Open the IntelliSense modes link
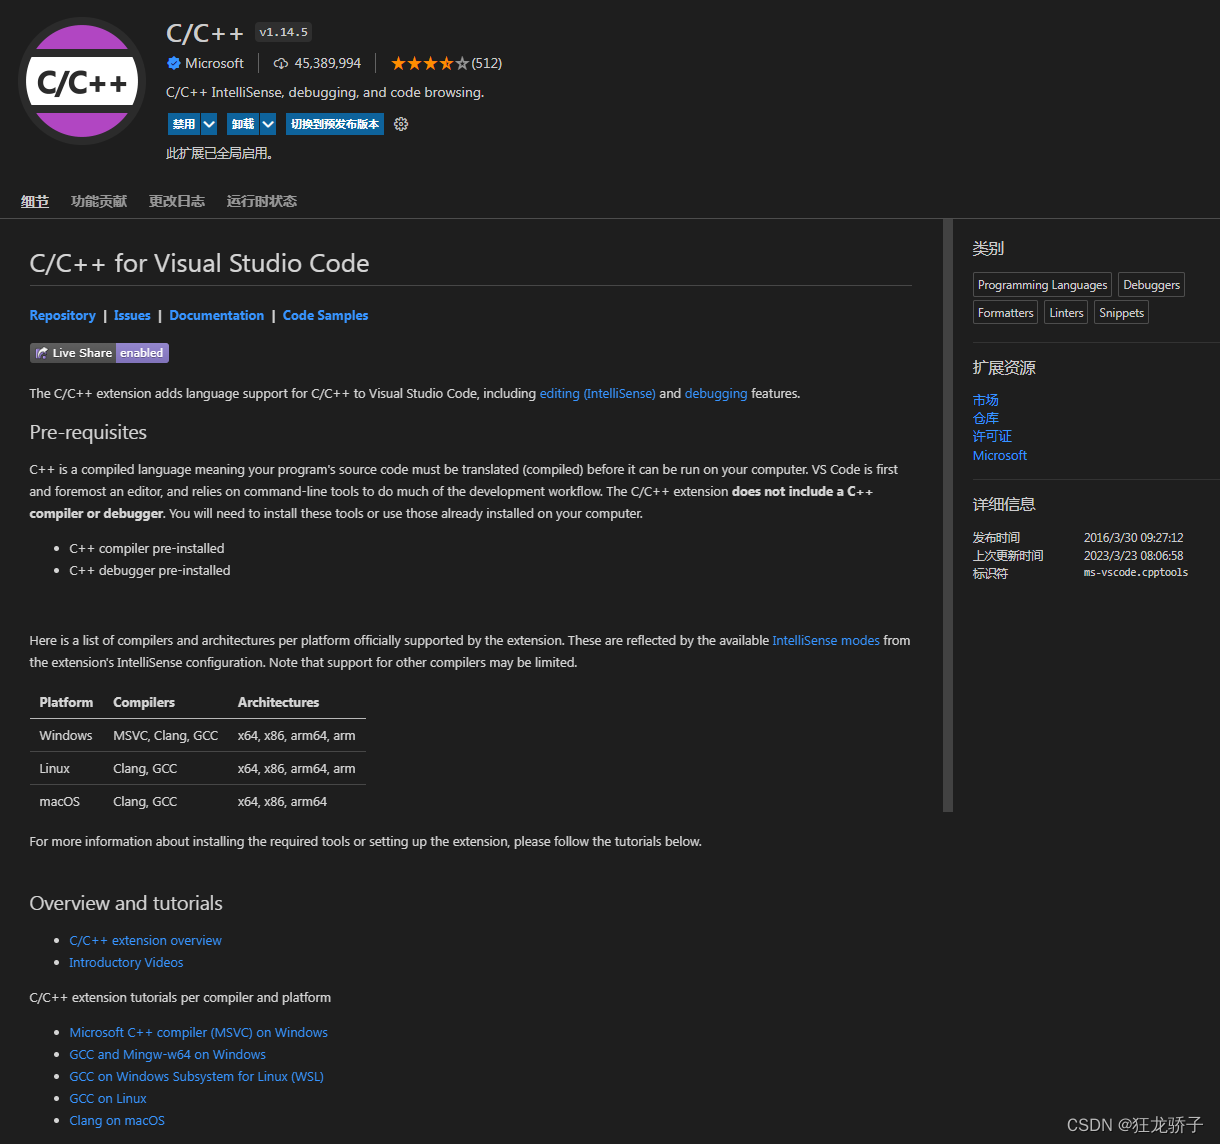Screen dimensions: 1220x1144 point(826,641)
